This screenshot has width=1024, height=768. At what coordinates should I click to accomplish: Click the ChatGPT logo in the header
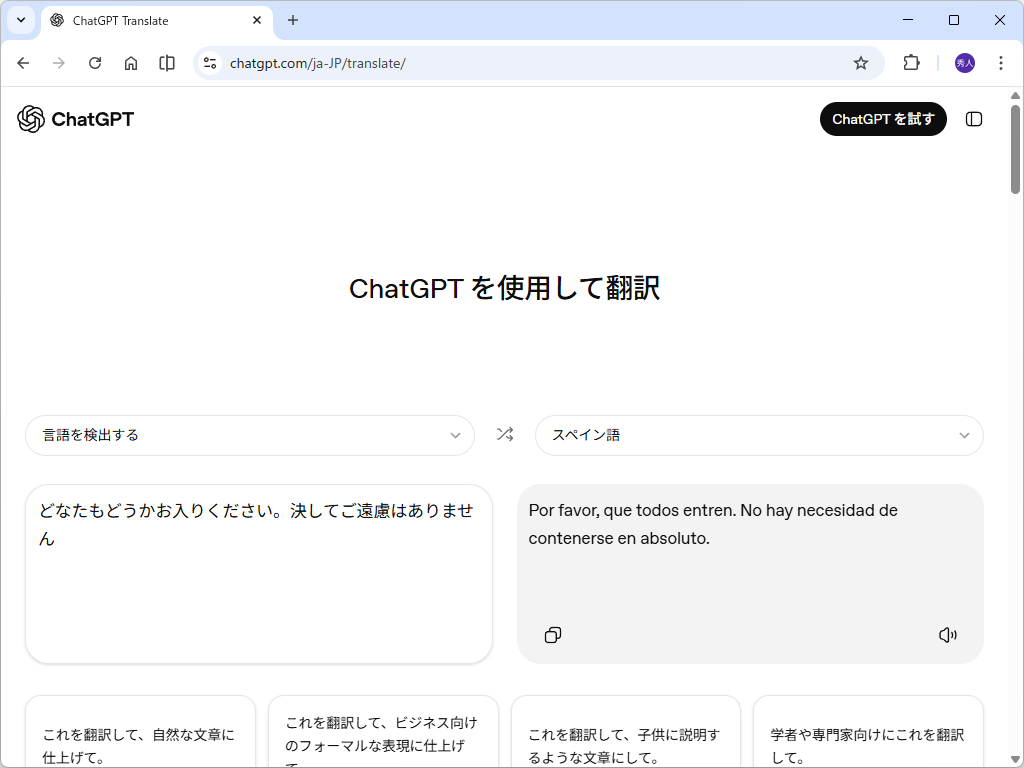pyautogui.click(x=75, y=119)
